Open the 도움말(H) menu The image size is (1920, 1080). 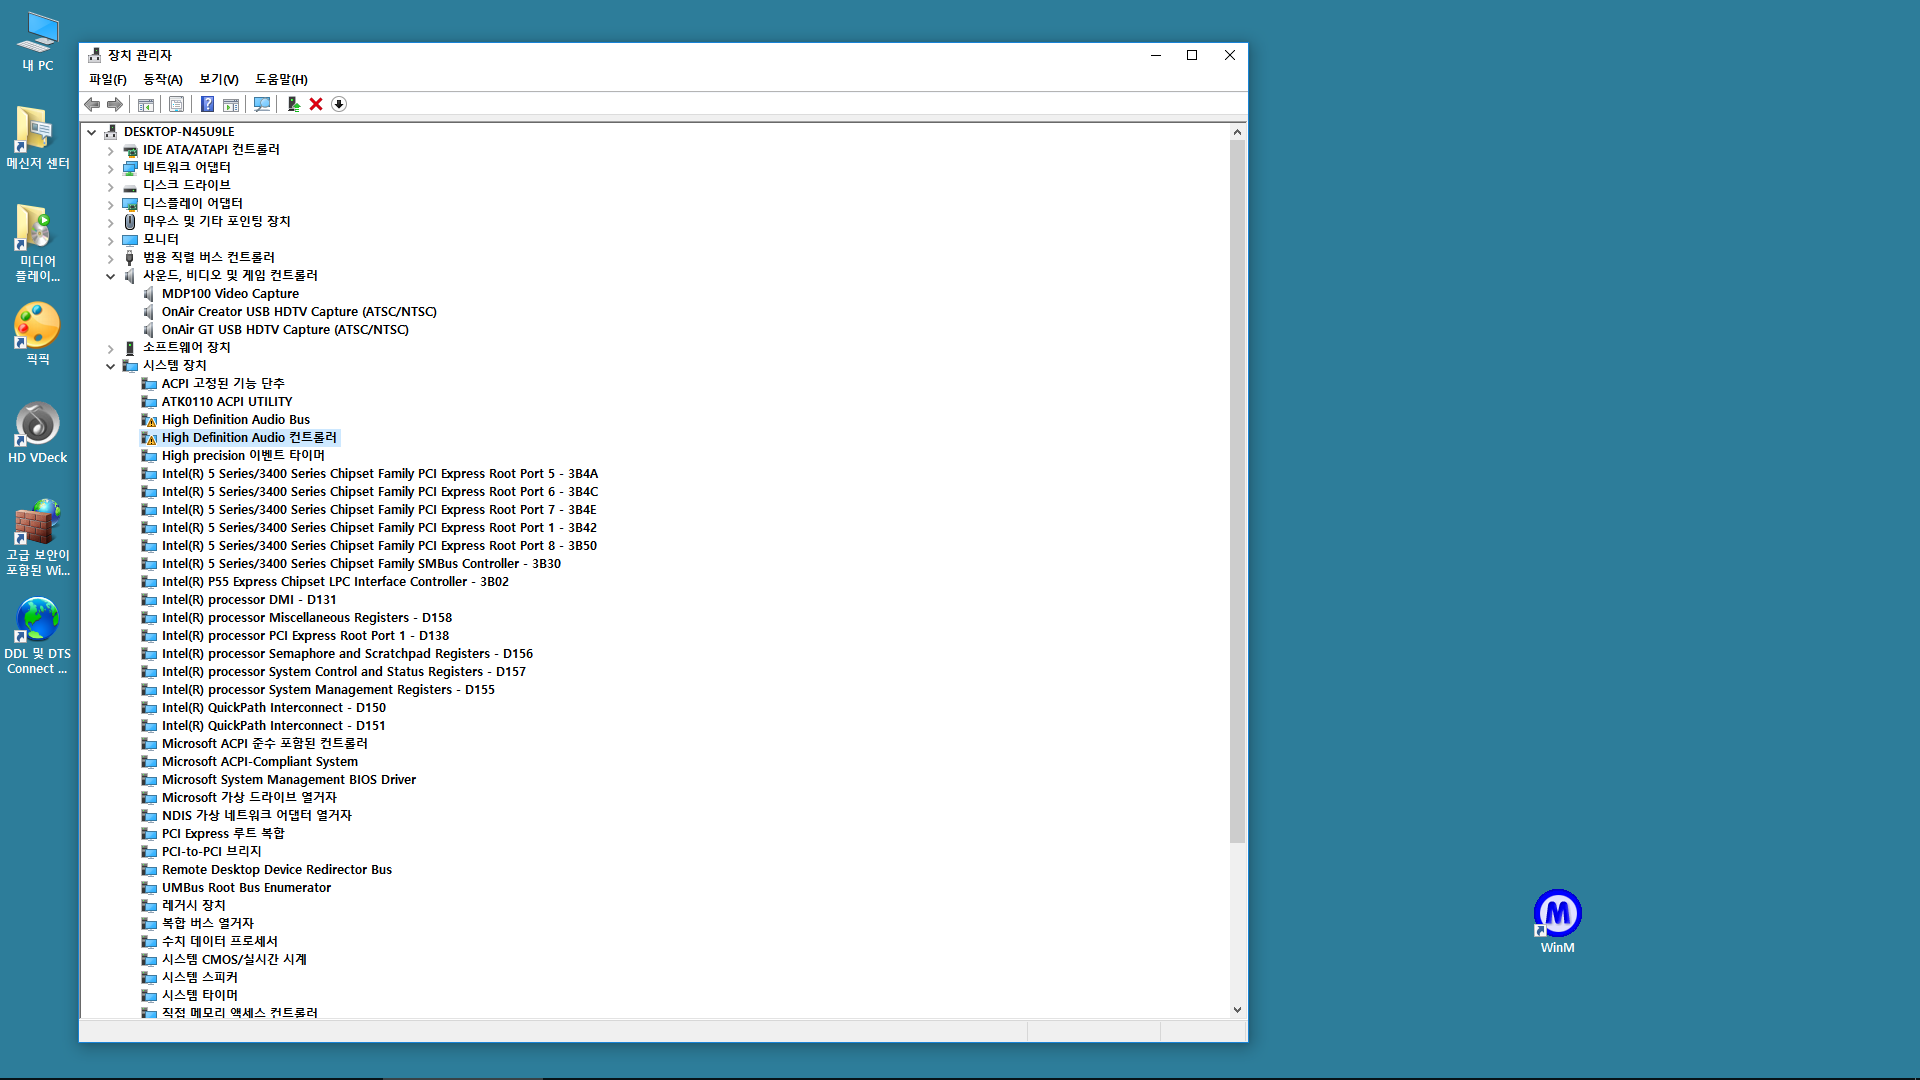coord(282,79)
